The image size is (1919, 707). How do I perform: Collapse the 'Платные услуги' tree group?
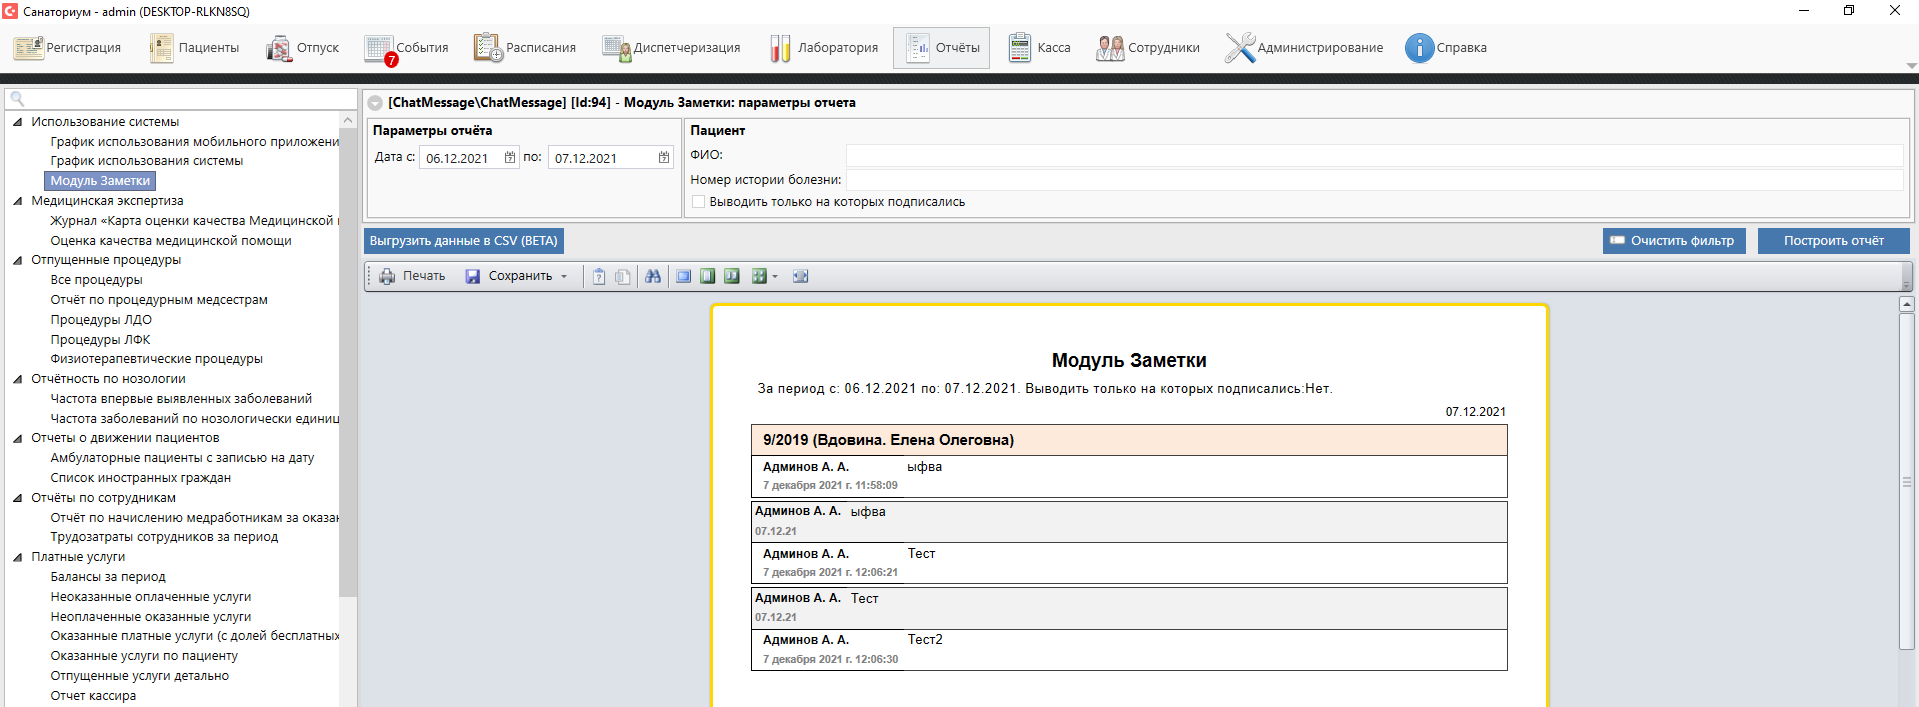18,557
